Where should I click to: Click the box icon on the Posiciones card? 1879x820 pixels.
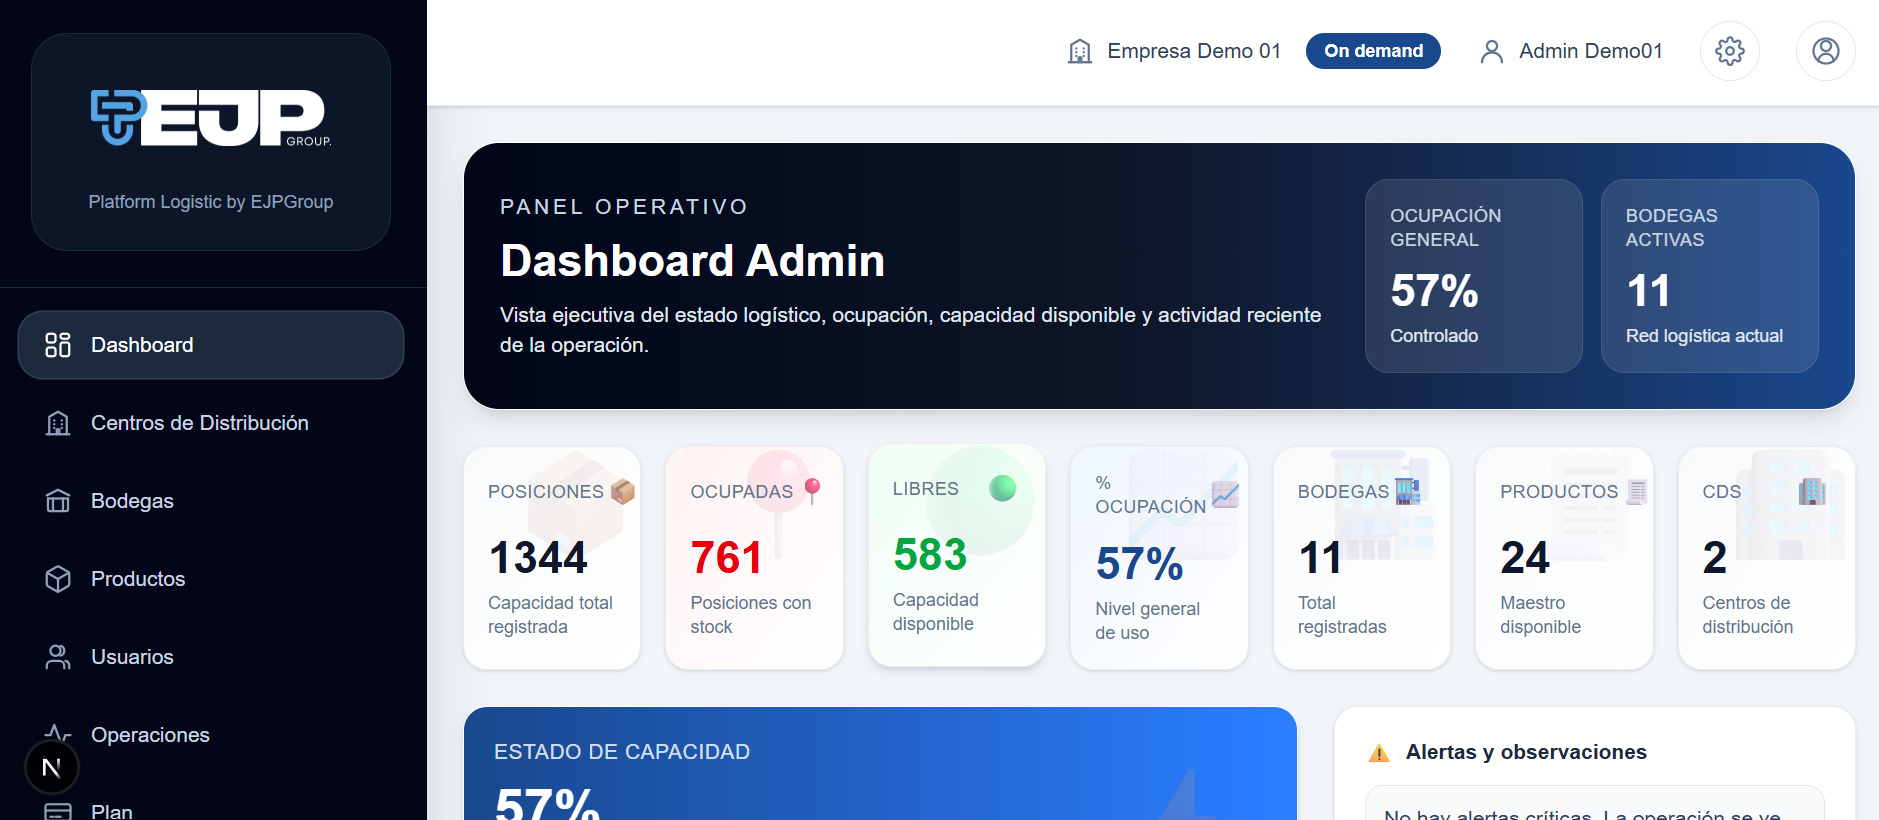tap(623, 491)
